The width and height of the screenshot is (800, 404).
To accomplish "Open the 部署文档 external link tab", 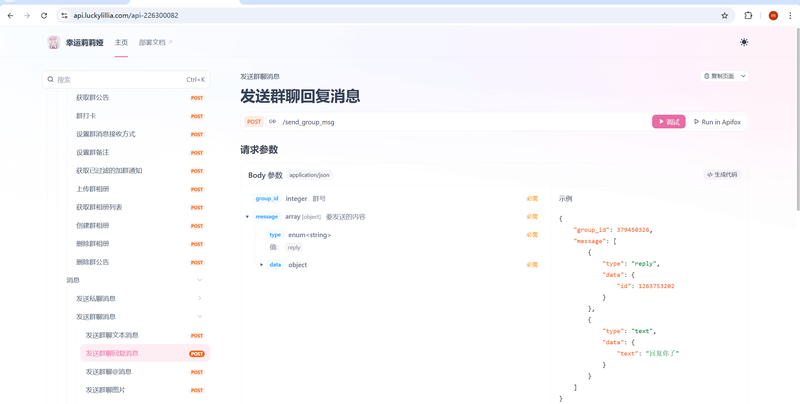I will point(155,43).
